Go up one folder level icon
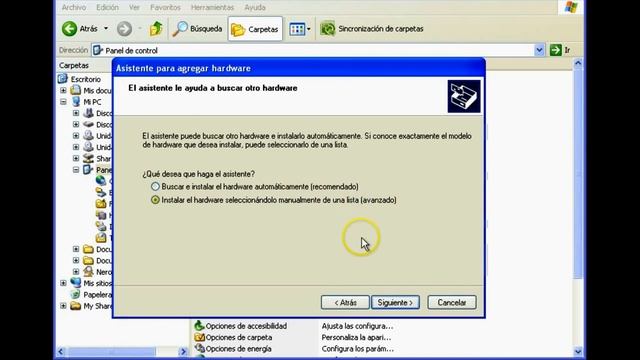The image size is (640, 360). point(156,29)
